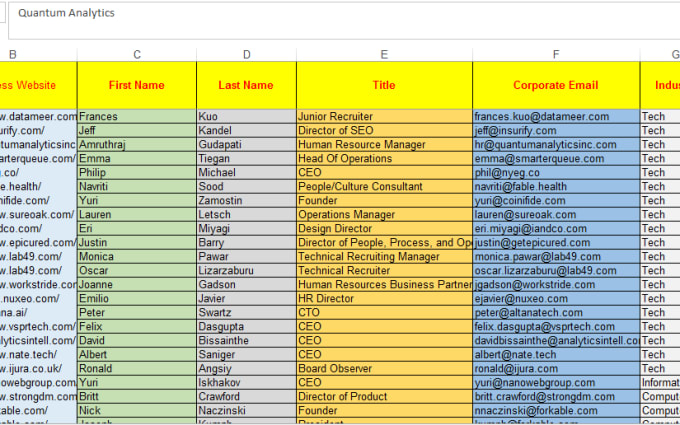Select the hr@quantumanalyticsinc.com cell

pos(556,144)
